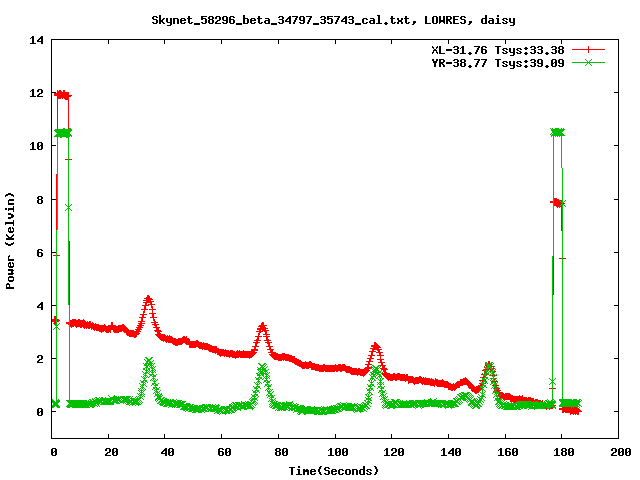Click the x-axis tick label '200'
Image resolution: width=640 pixels, height=480 pixels.
click(620, 452)
